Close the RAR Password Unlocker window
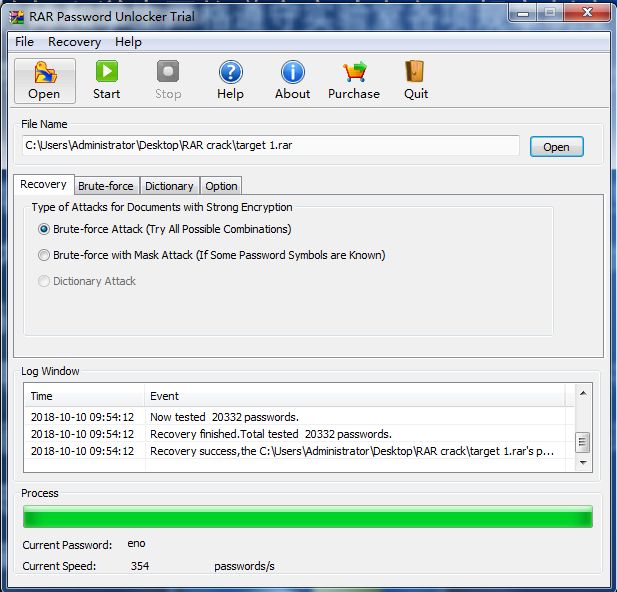 (587, 12)
